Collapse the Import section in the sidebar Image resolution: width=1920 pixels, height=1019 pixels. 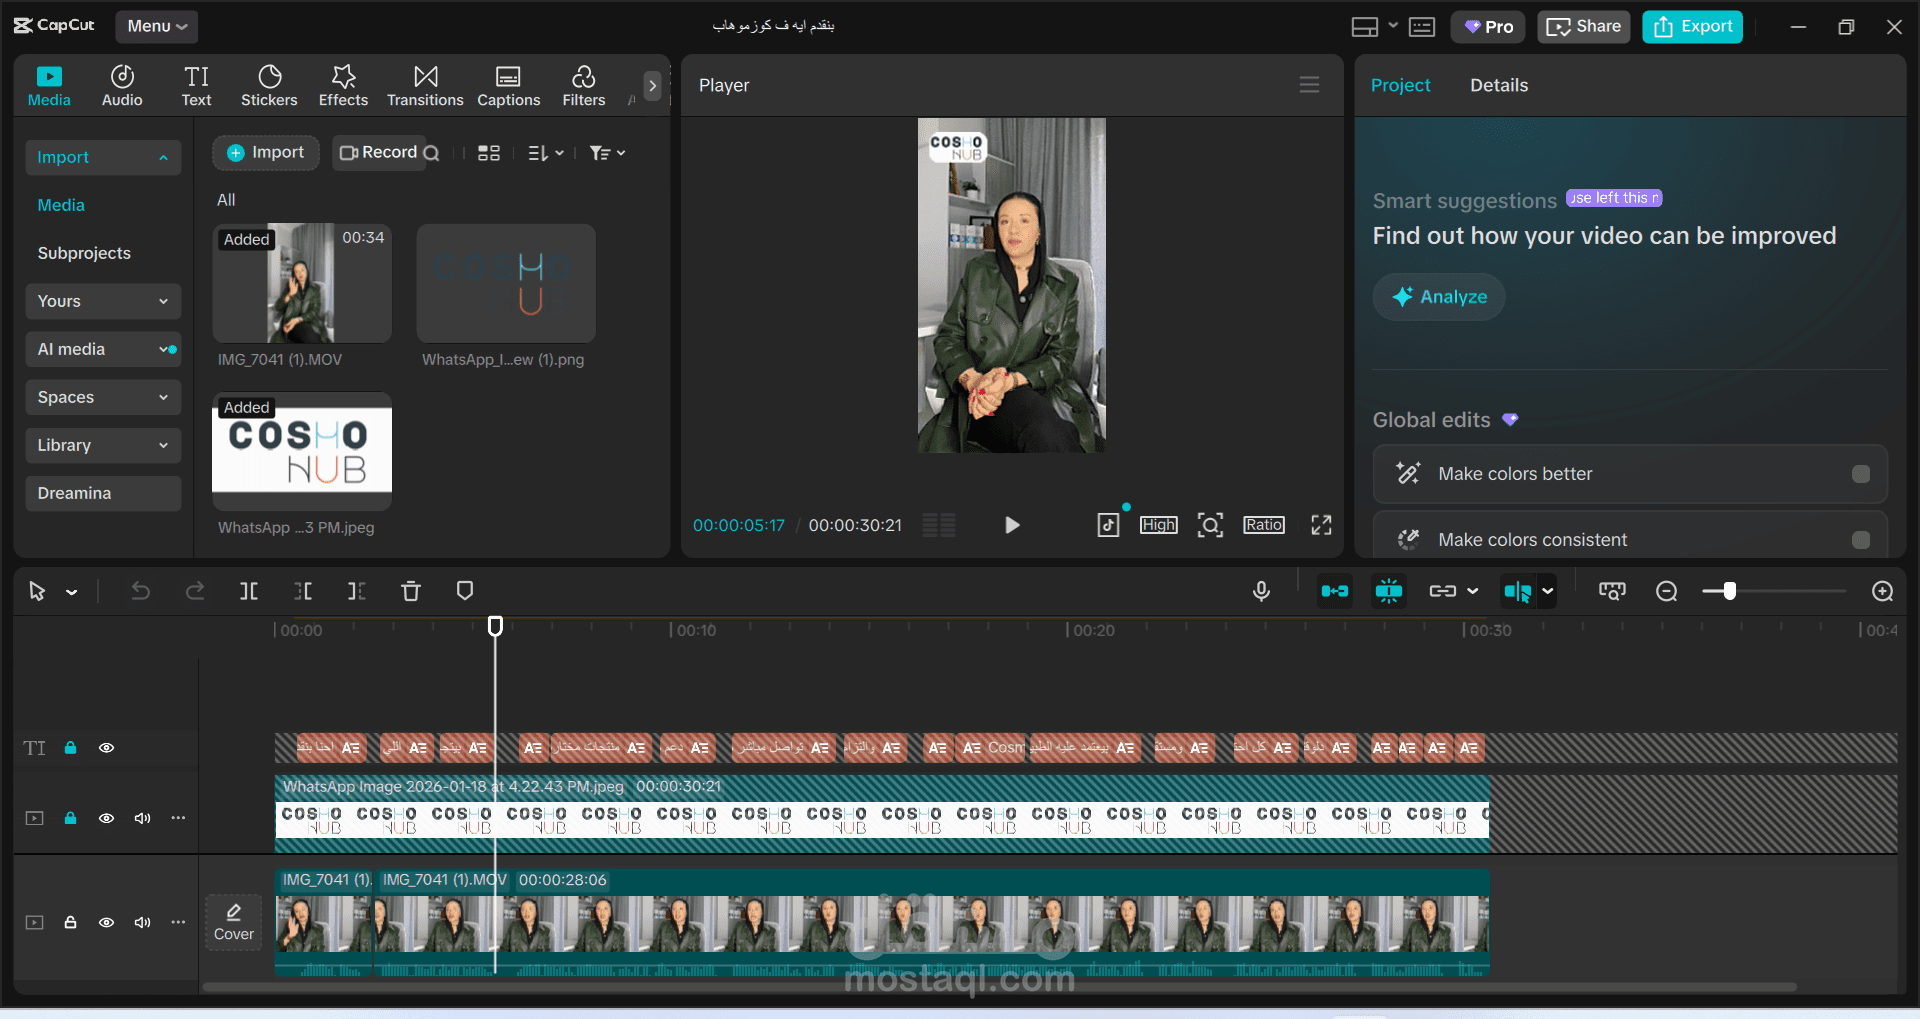point(103,157)
